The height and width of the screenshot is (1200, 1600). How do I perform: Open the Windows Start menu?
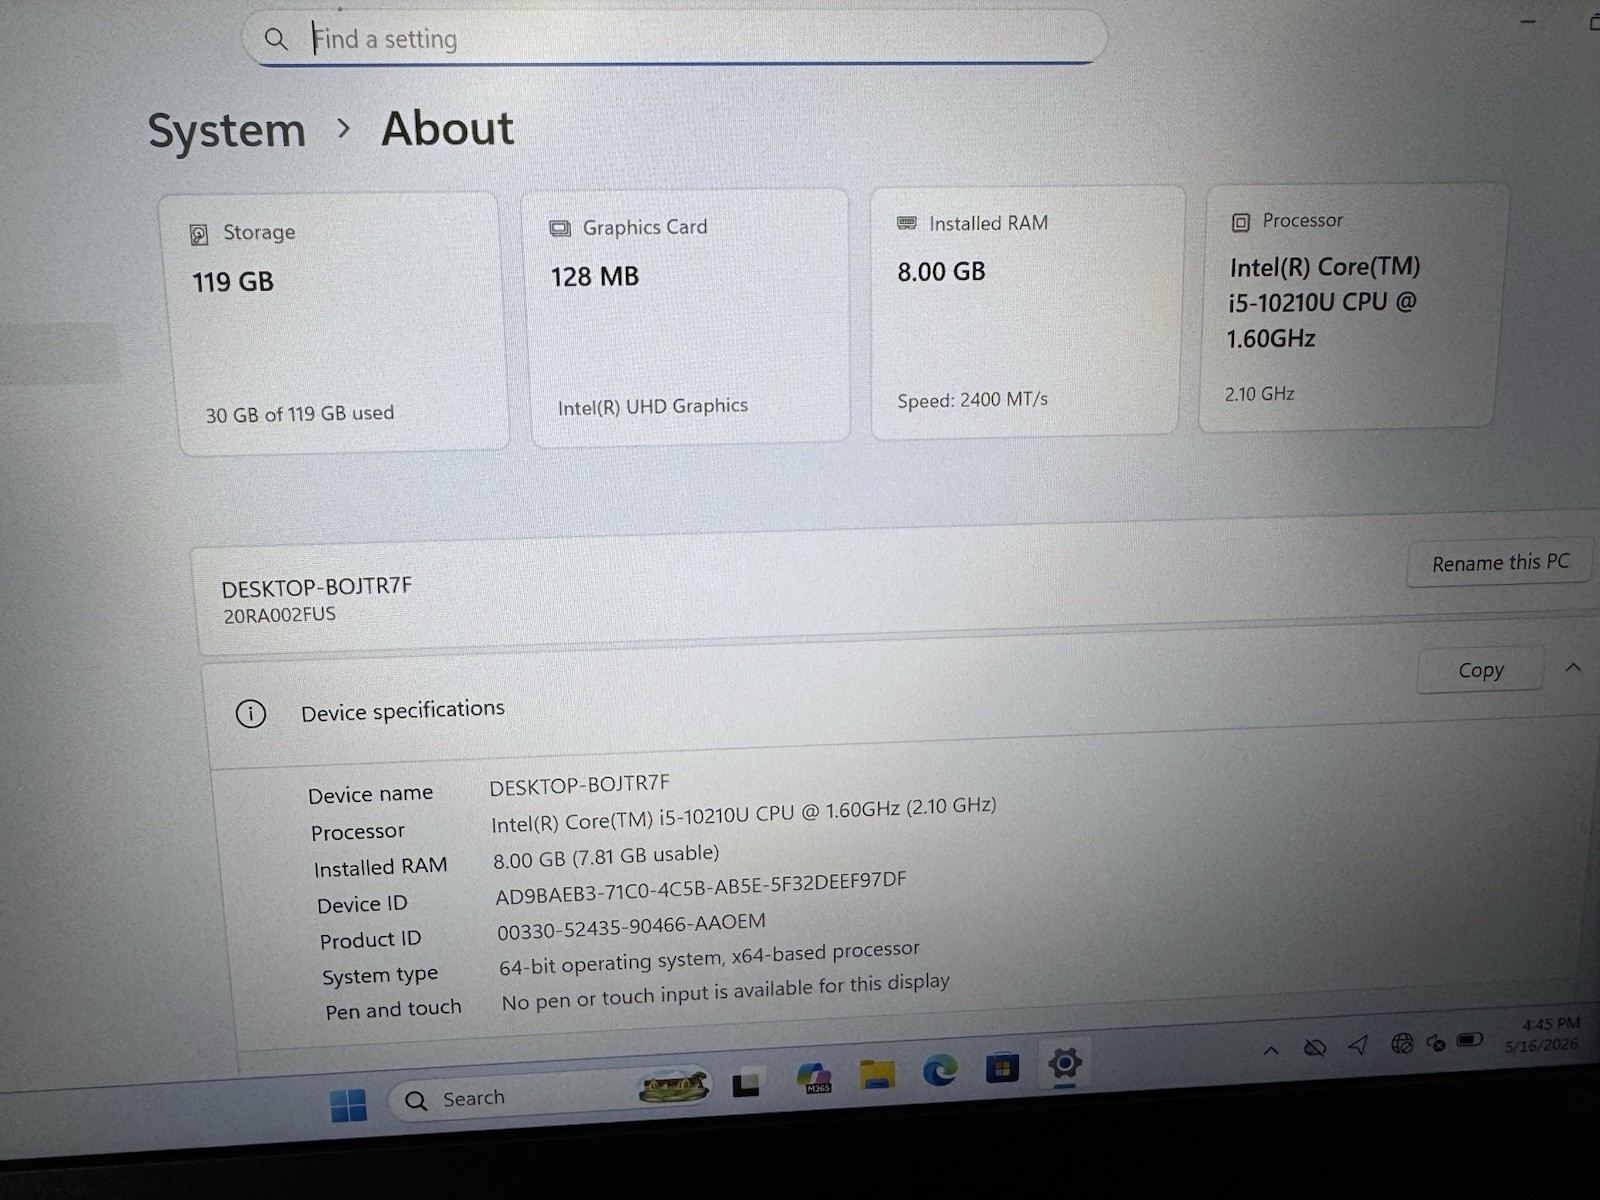coord(348,1104)
